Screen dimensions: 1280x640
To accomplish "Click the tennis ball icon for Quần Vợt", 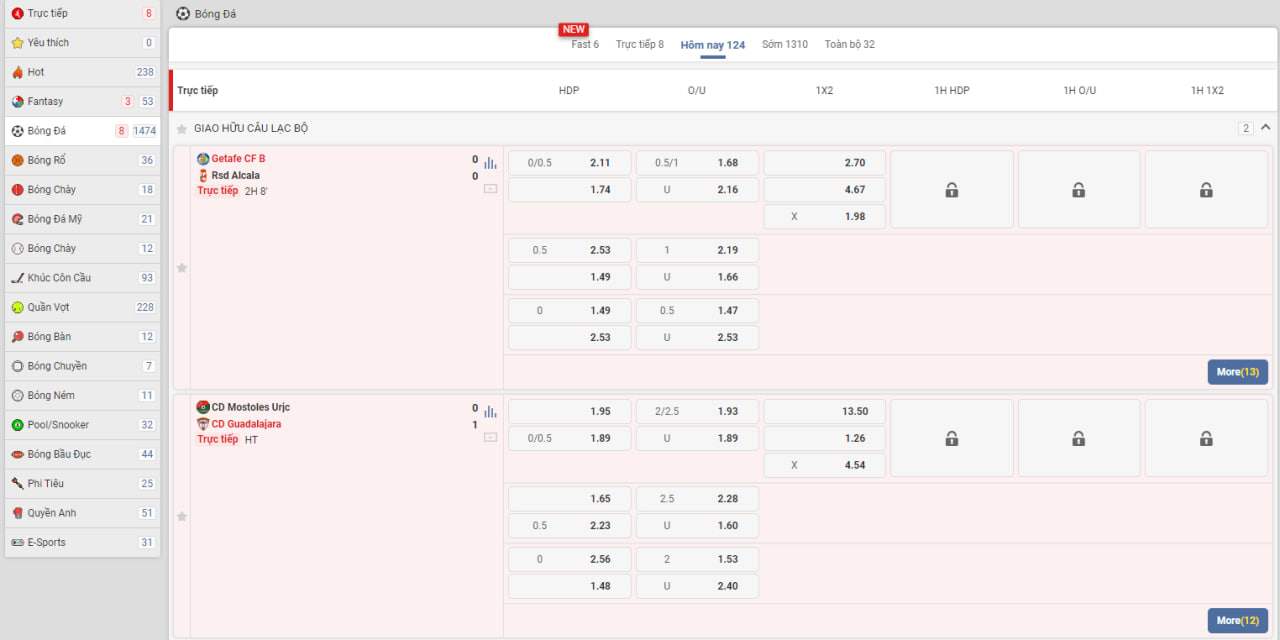I will (x=17, y=307).
